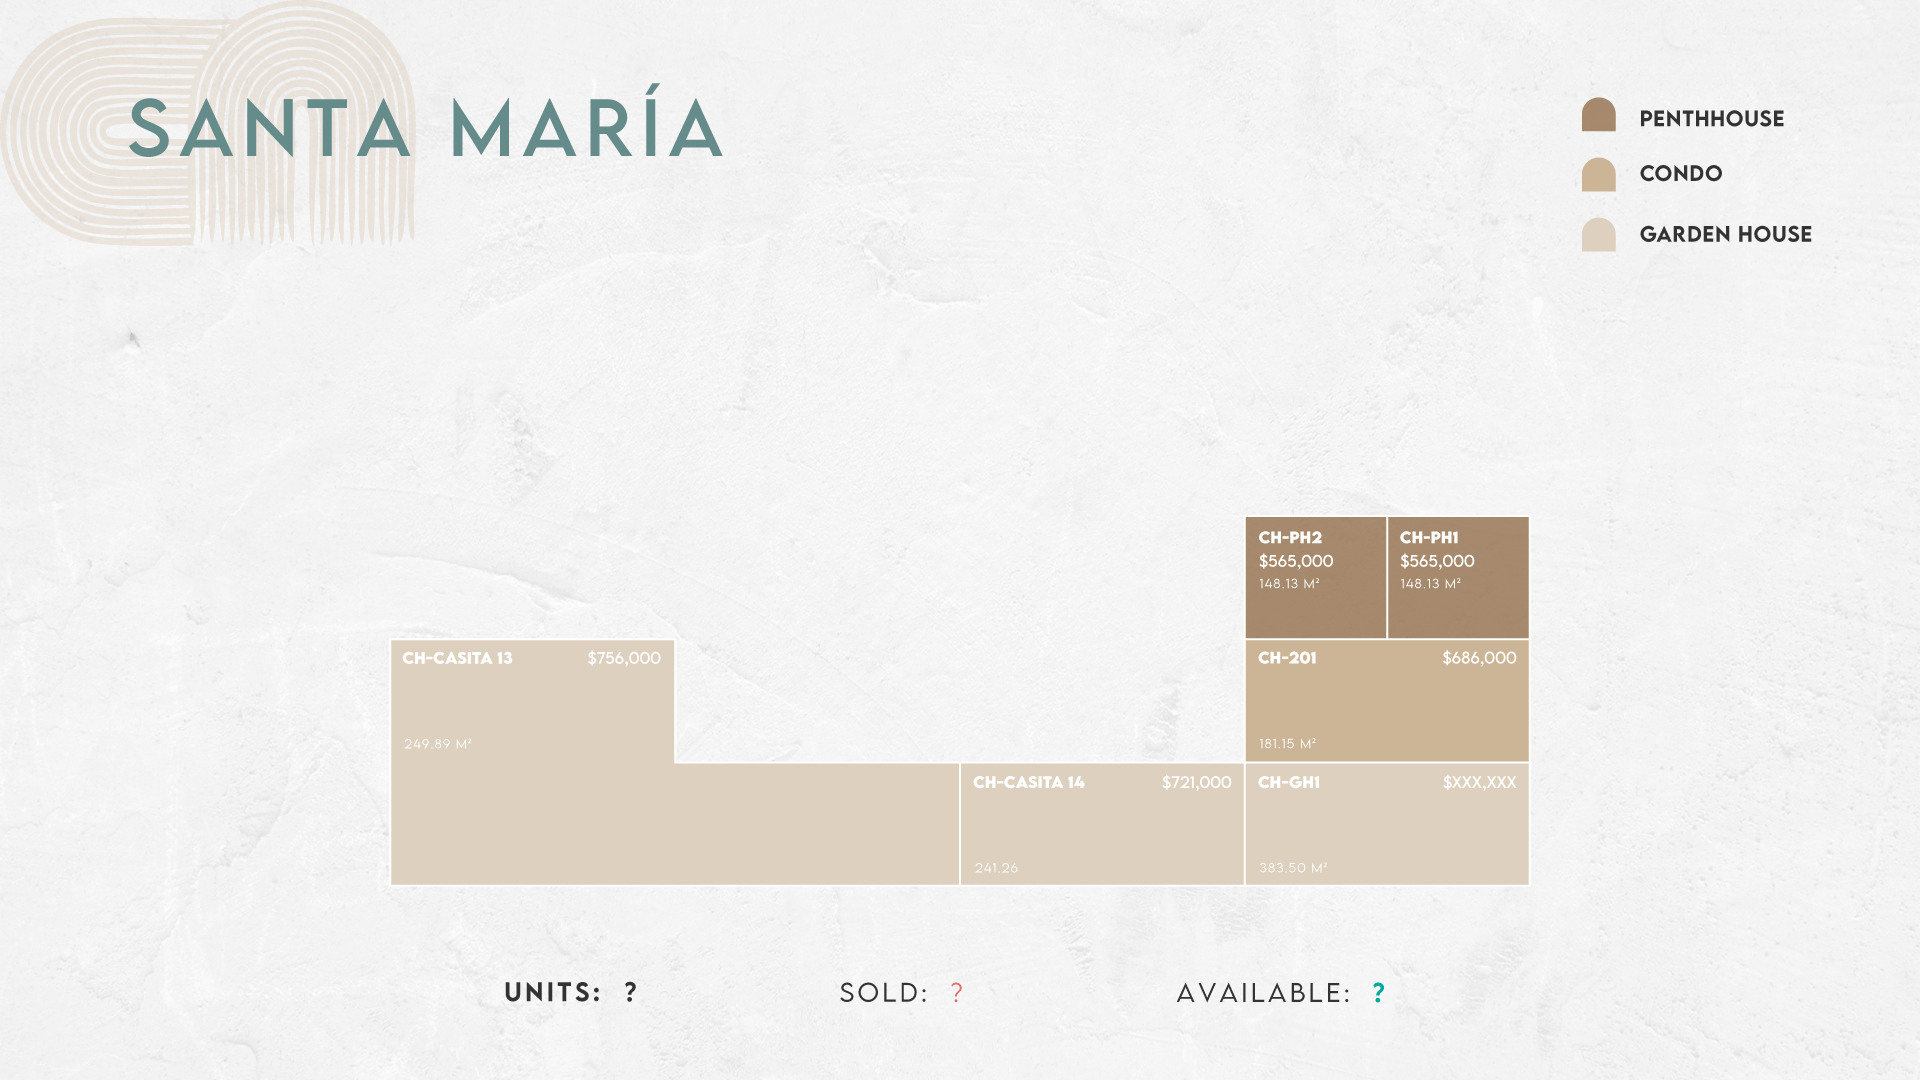Click the $721,000 price on Casita 14
This screenshot has height=1080, width=1920.
1196,782
